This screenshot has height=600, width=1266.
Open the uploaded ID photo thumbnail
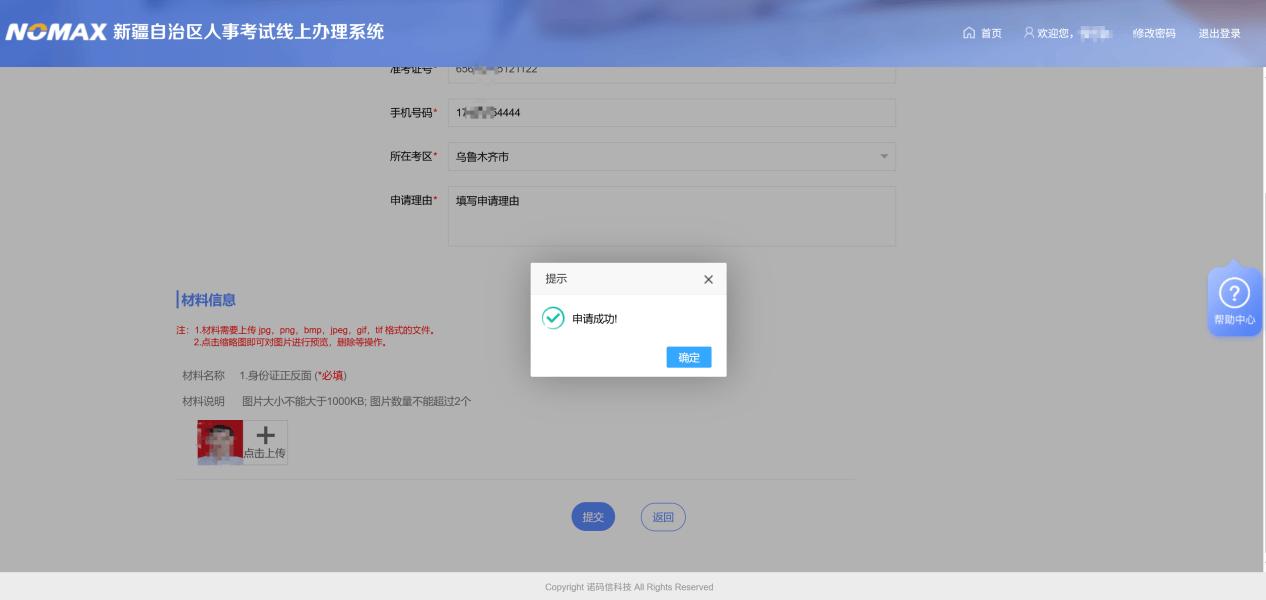220,442
